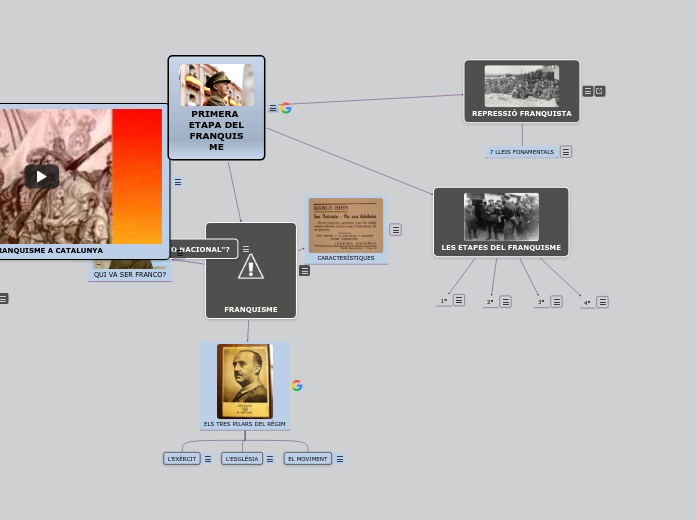This screenshot has width=697, height=520.
Task: Select the Les Etapes del Franquisme node
Action: 501,222
